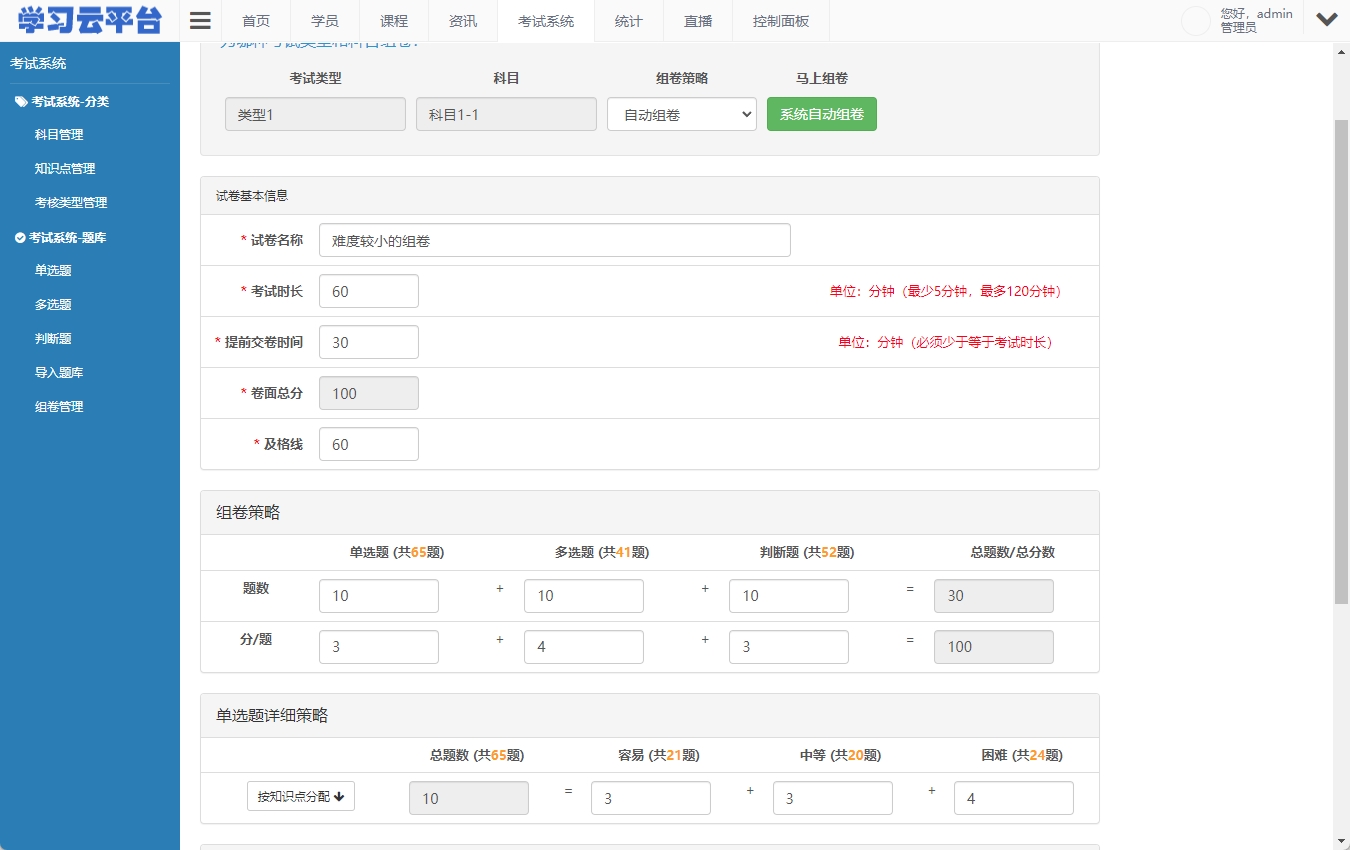Click the 系统自动组卷 green button
Image resolution: width=1350 pixels, height=850 pixels.
tap(821, 114)
